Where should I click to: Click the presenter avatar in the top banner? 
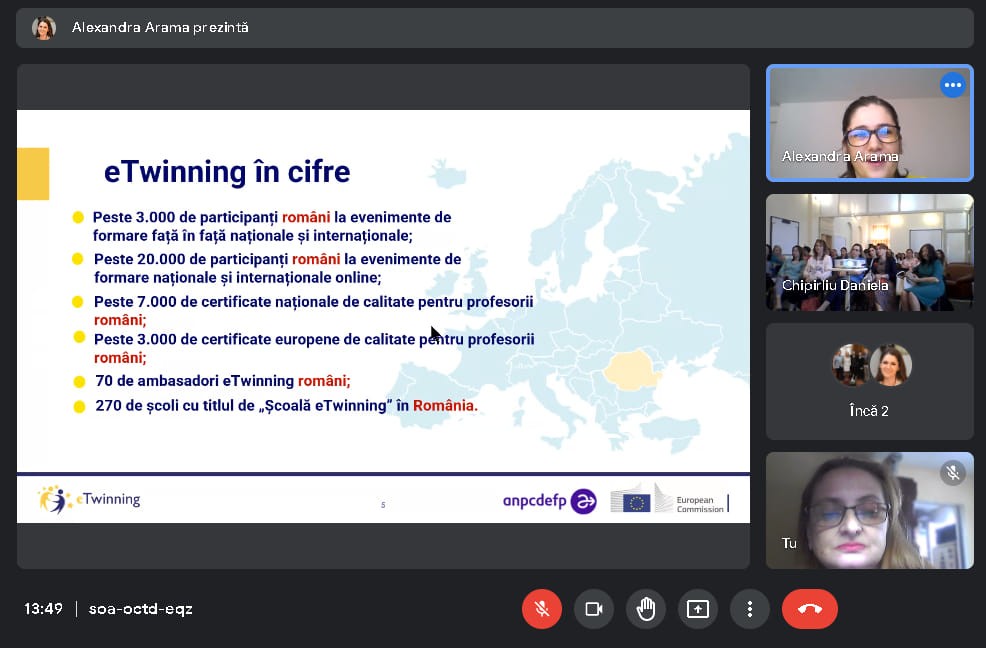point(43,28)
